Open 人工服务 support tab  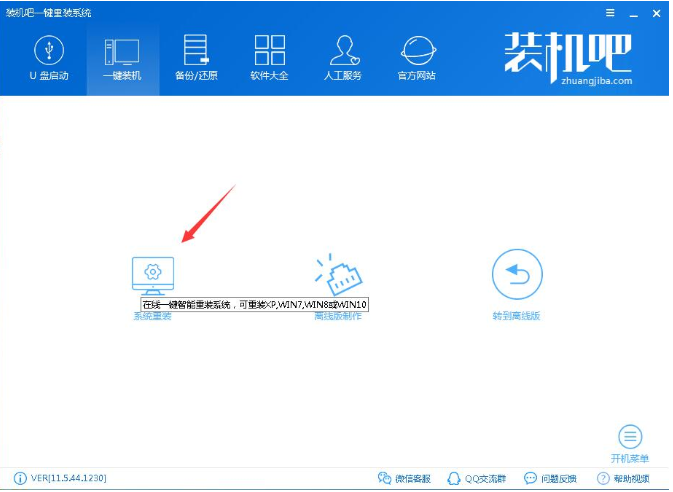[344, 58]
